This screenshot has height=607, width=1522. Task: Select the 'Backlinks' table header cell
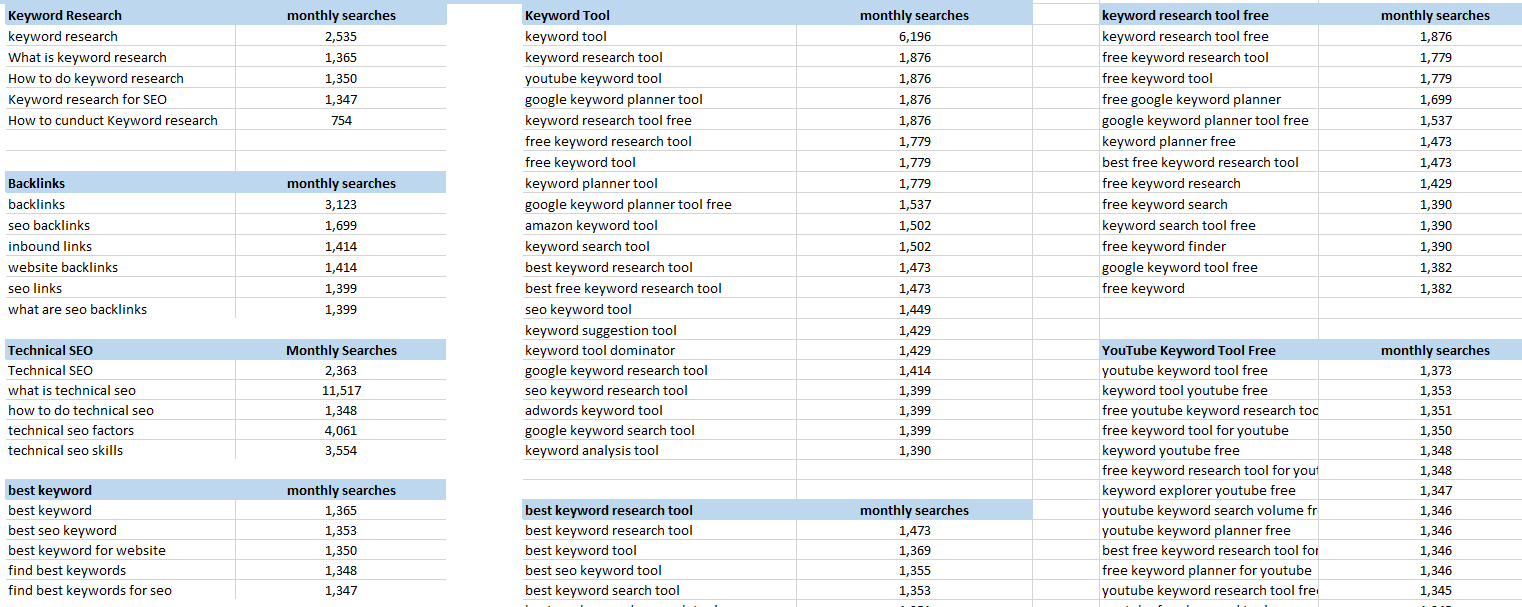(x=37, y=183)
